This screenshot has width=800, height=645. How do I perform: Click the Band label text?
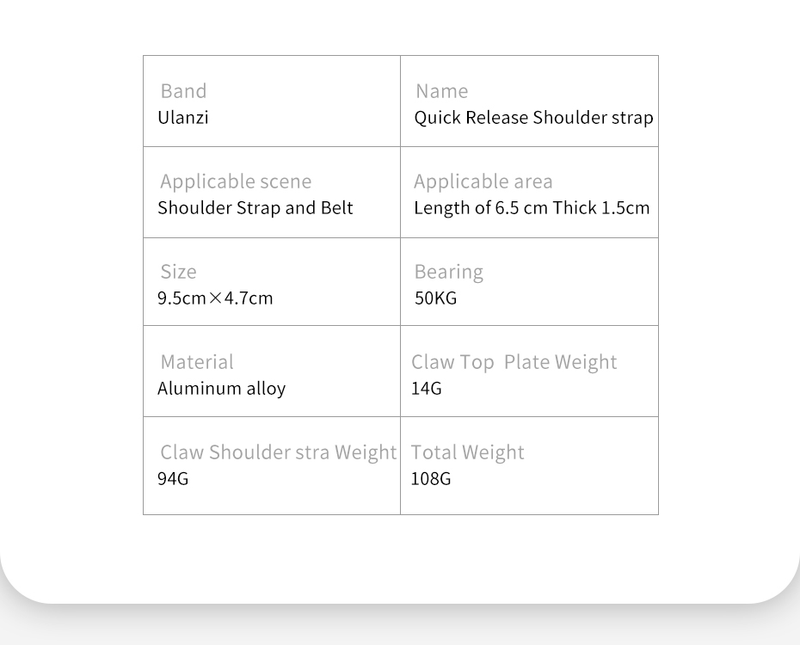tap(183, 91)
